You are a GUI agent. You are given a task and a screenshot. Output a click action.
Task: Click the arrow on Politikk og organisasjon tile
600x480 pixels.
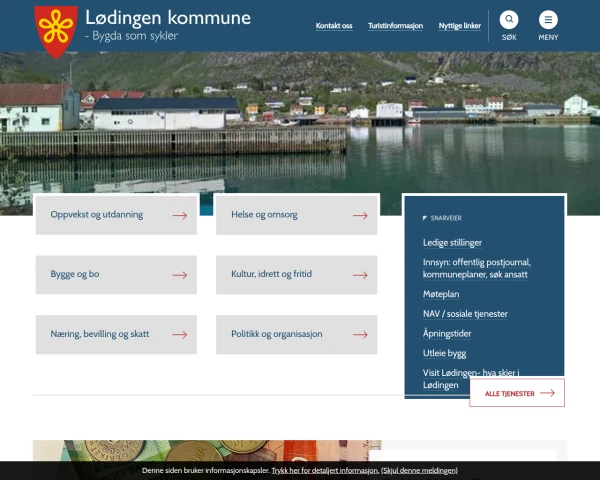[x=359, y=335]
